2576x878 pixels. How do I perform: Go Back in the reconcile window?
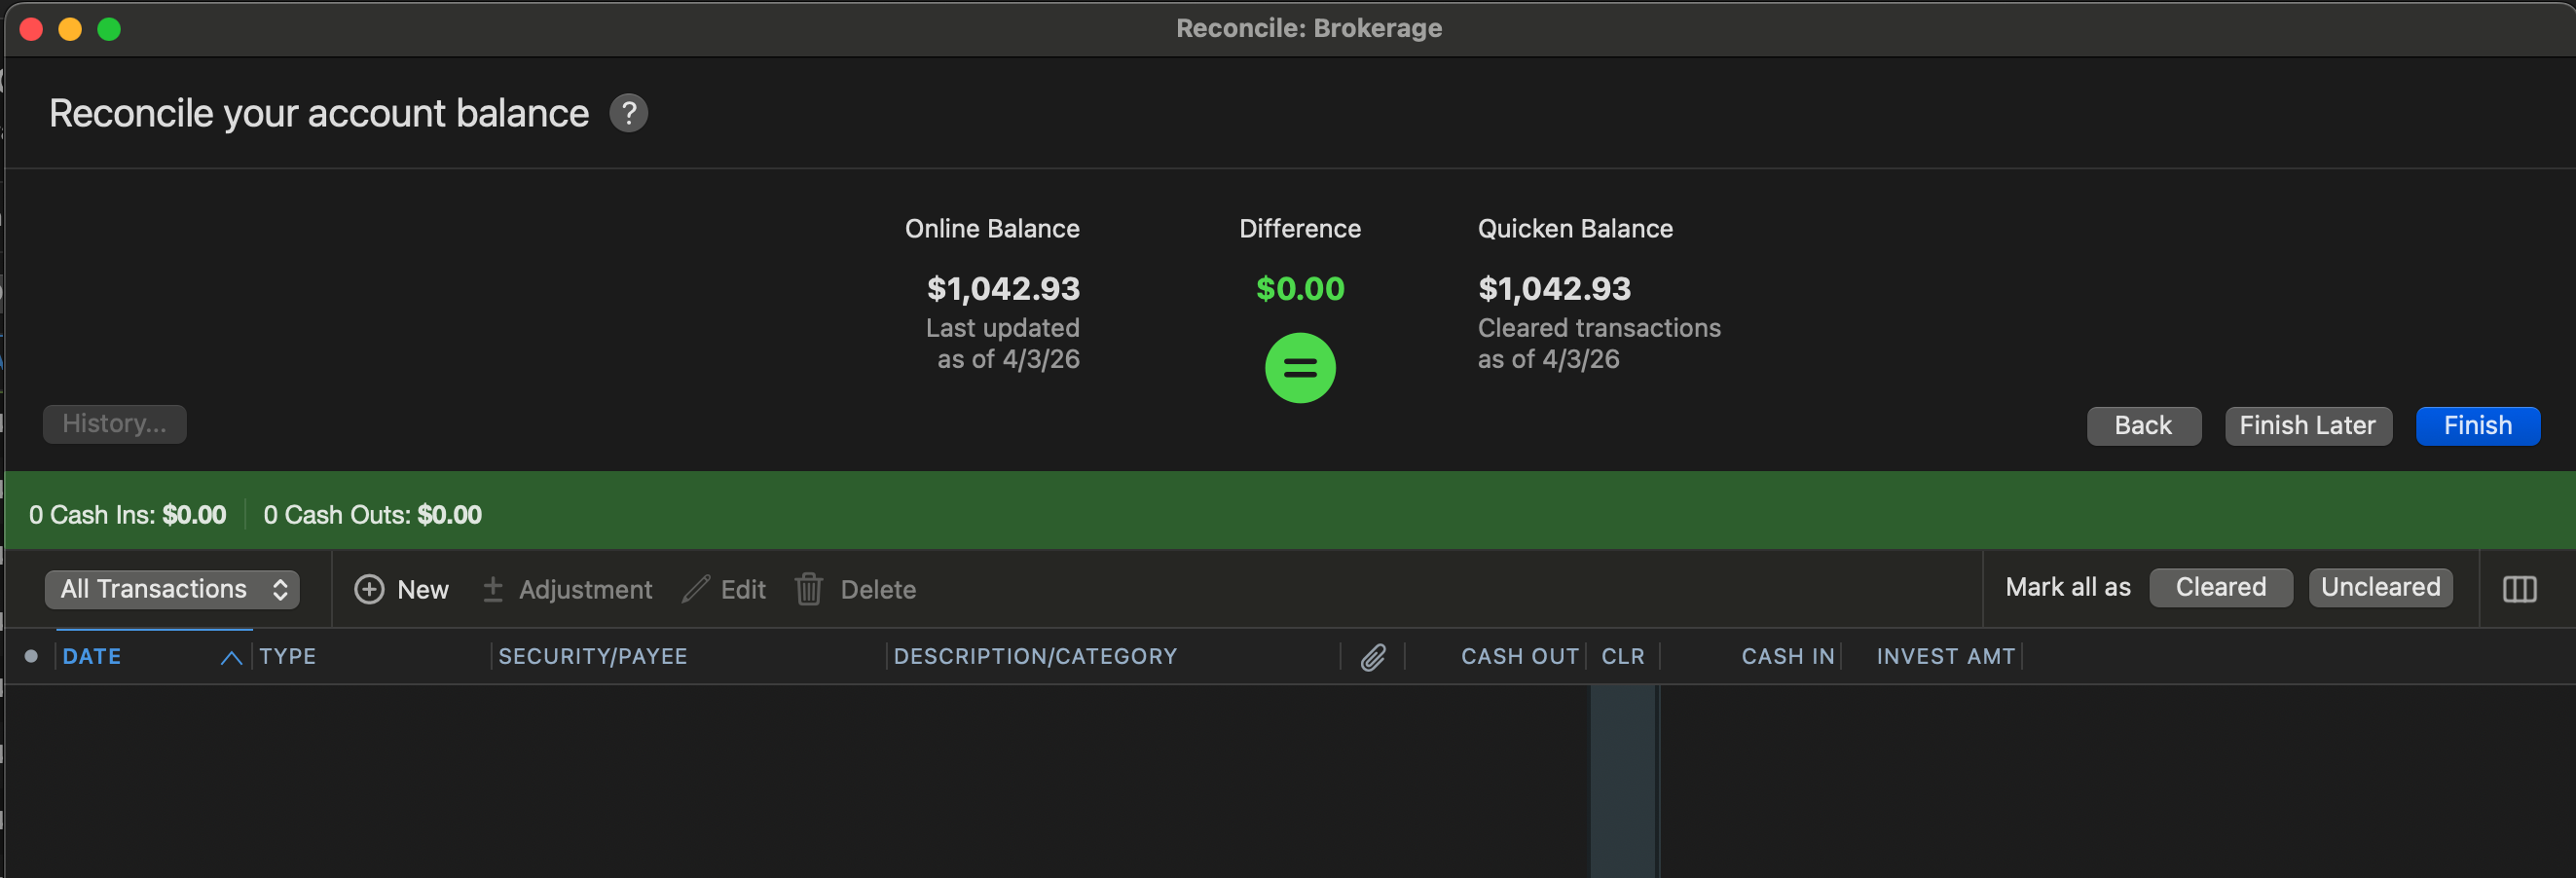coord(2143,425)
